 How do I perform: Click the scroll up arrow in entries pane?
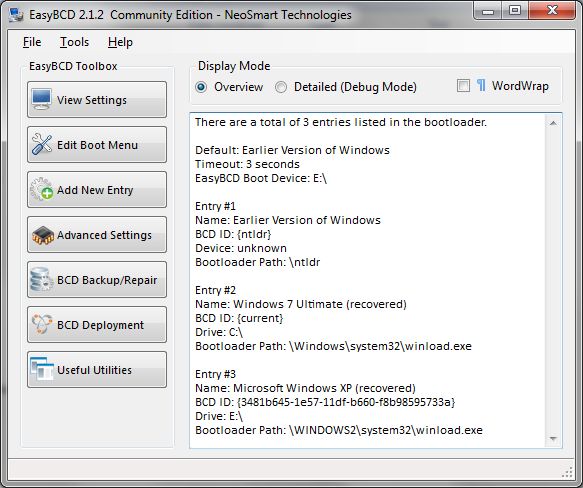pyautogui.click(x=553, y=123)
